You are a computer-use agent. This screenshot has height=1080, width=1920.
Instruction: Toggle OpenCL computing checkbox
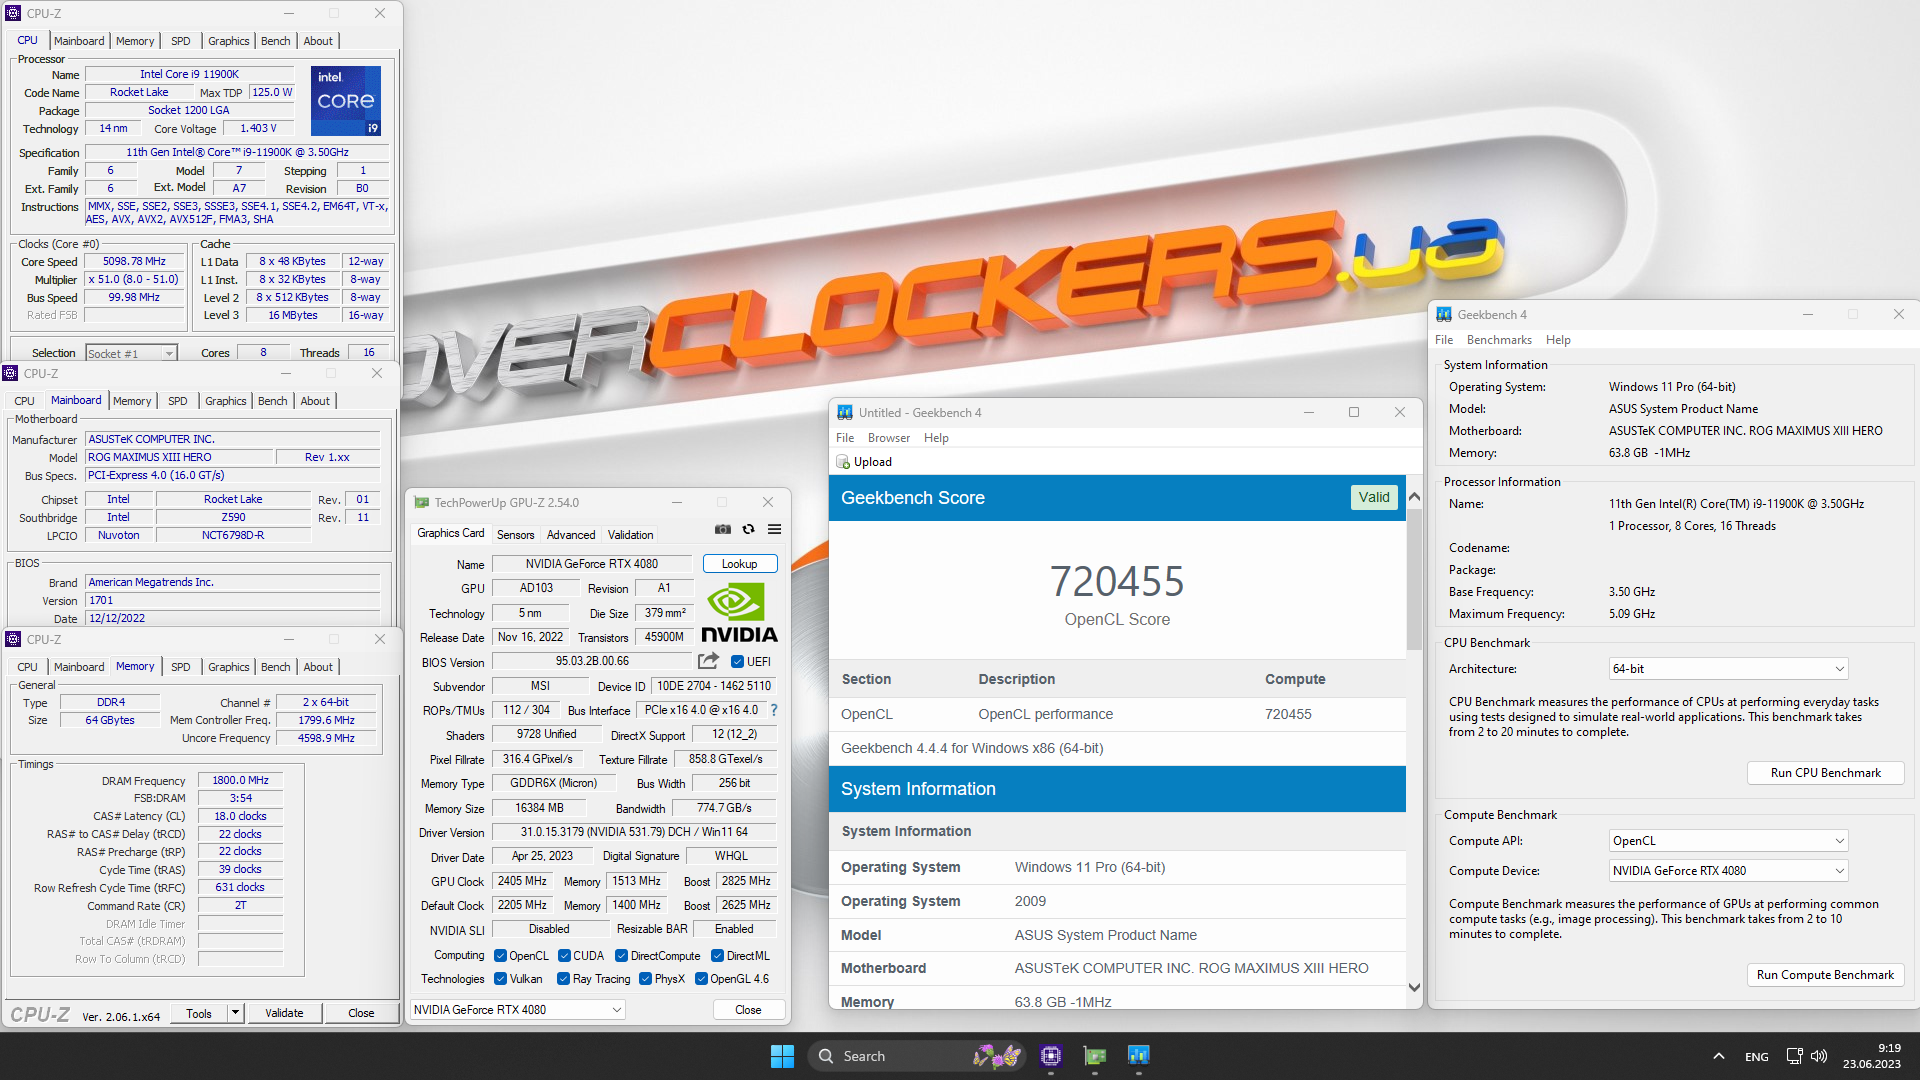(500, 956)
